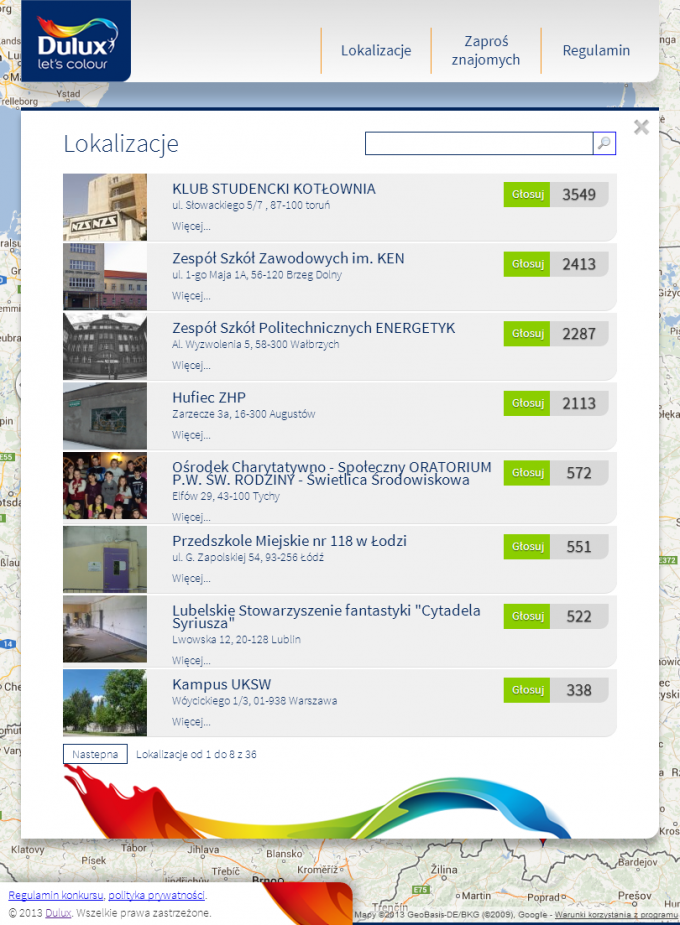Vote for Klub Studencki Kotłownia
This screenshot has height=925, width=680.
point(527,194)
